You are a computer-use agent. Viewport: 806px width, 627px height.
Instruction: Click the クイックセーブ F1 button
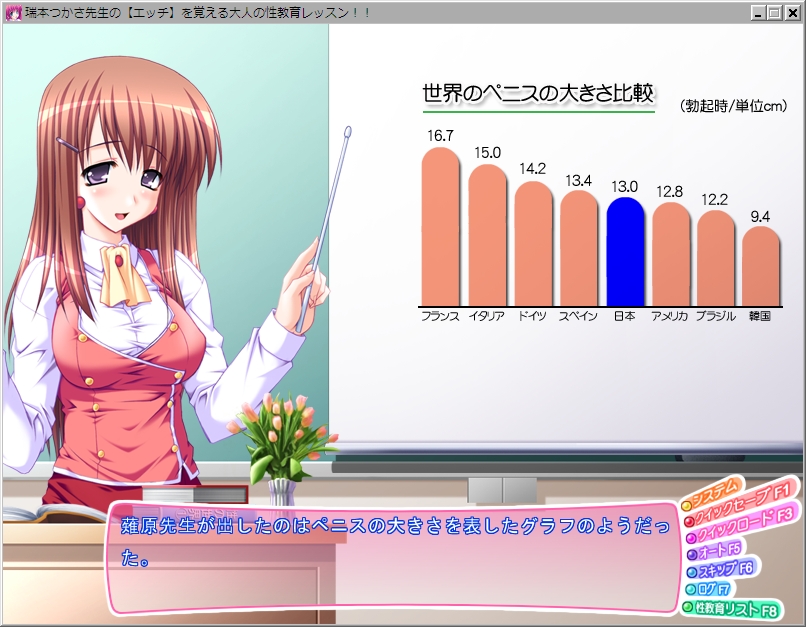tap(742, 504)
